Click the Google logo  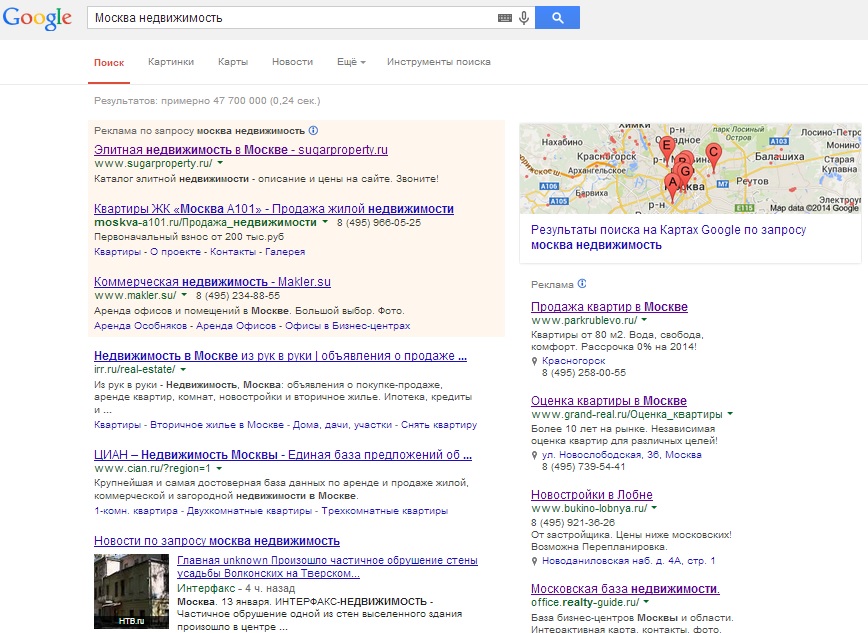tap(37, 18)
